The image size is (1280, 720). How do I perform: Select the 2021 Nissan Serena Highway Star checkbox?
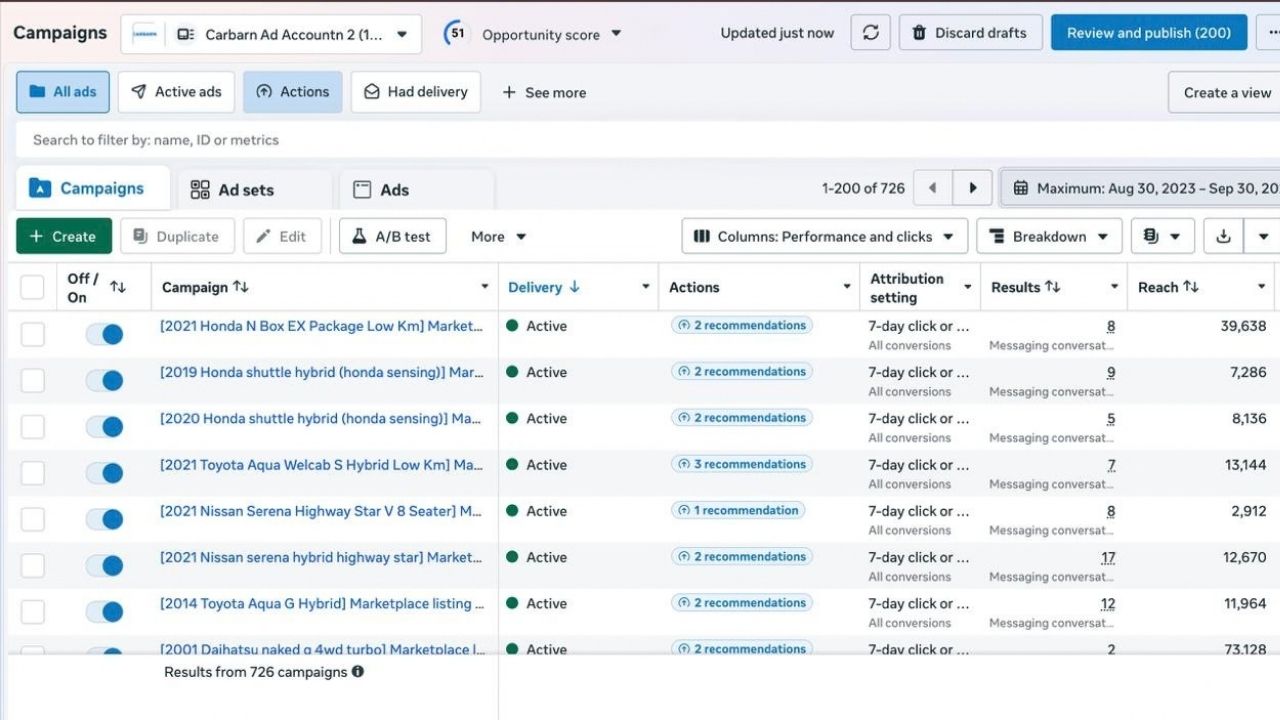[33, 519]
